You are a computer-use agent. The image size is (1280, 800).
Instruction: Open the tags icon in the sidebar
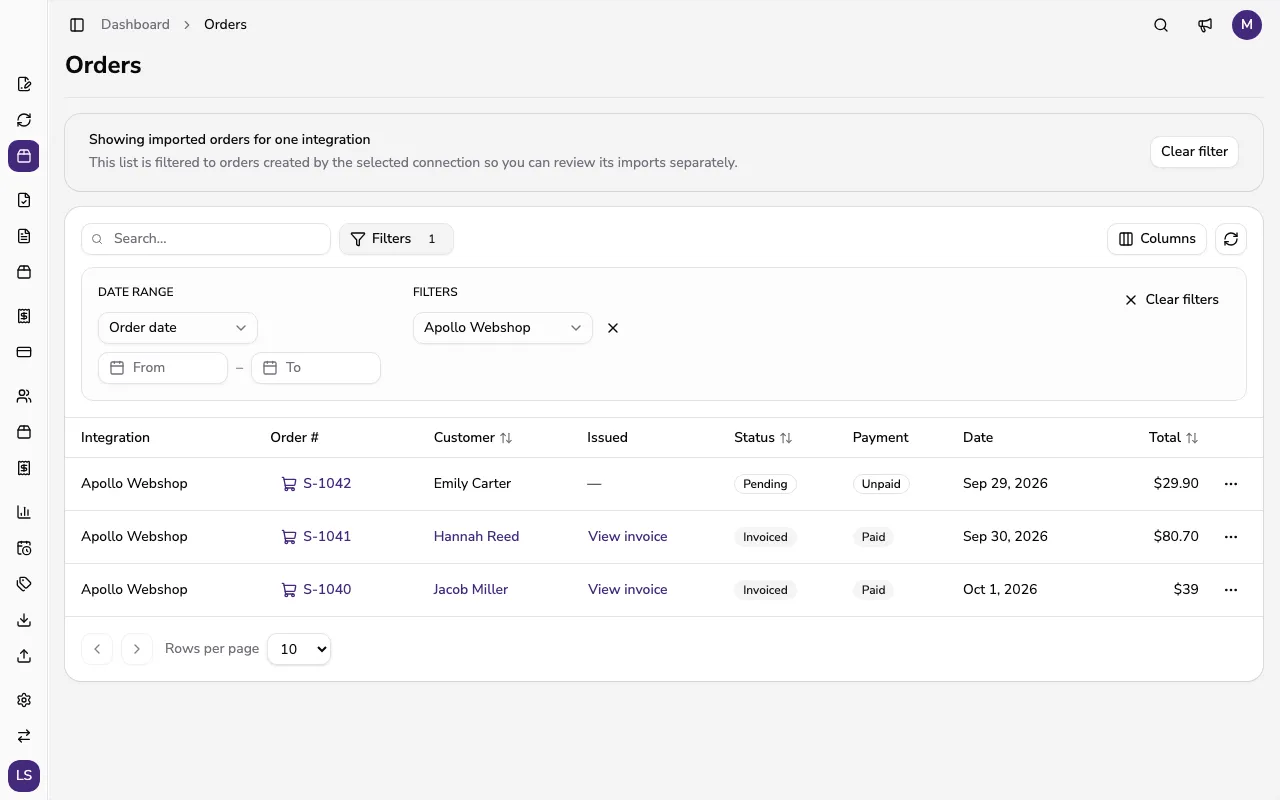pos(24,584)
